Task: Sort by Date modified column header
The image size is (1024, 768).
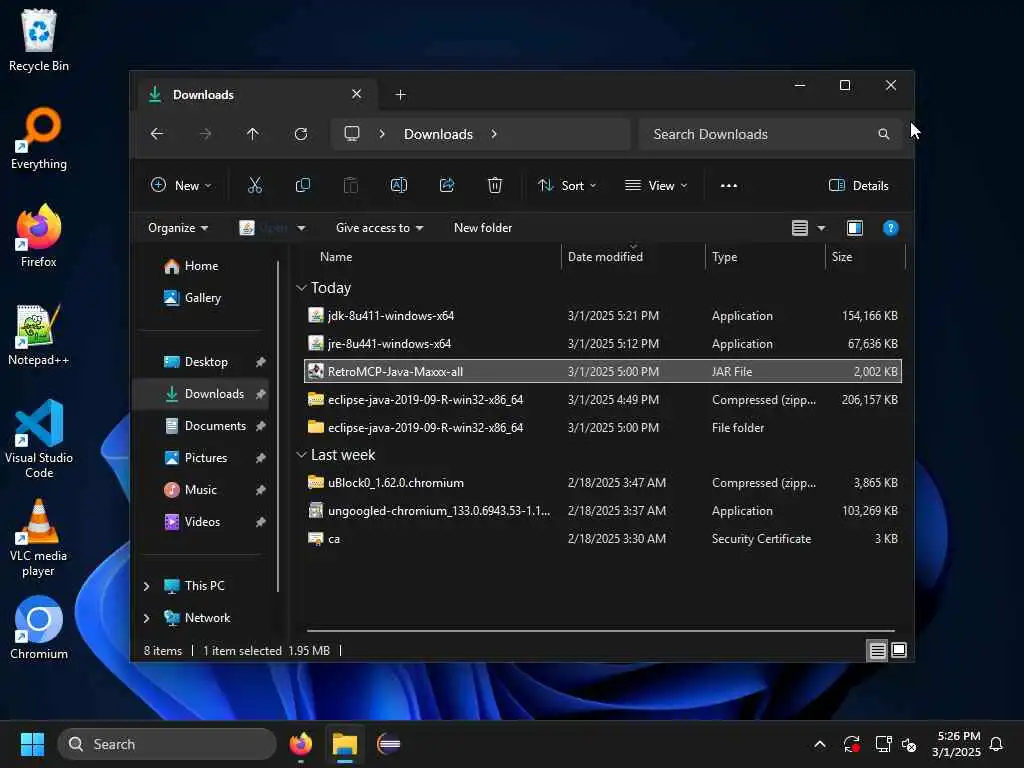Action: 605,257
